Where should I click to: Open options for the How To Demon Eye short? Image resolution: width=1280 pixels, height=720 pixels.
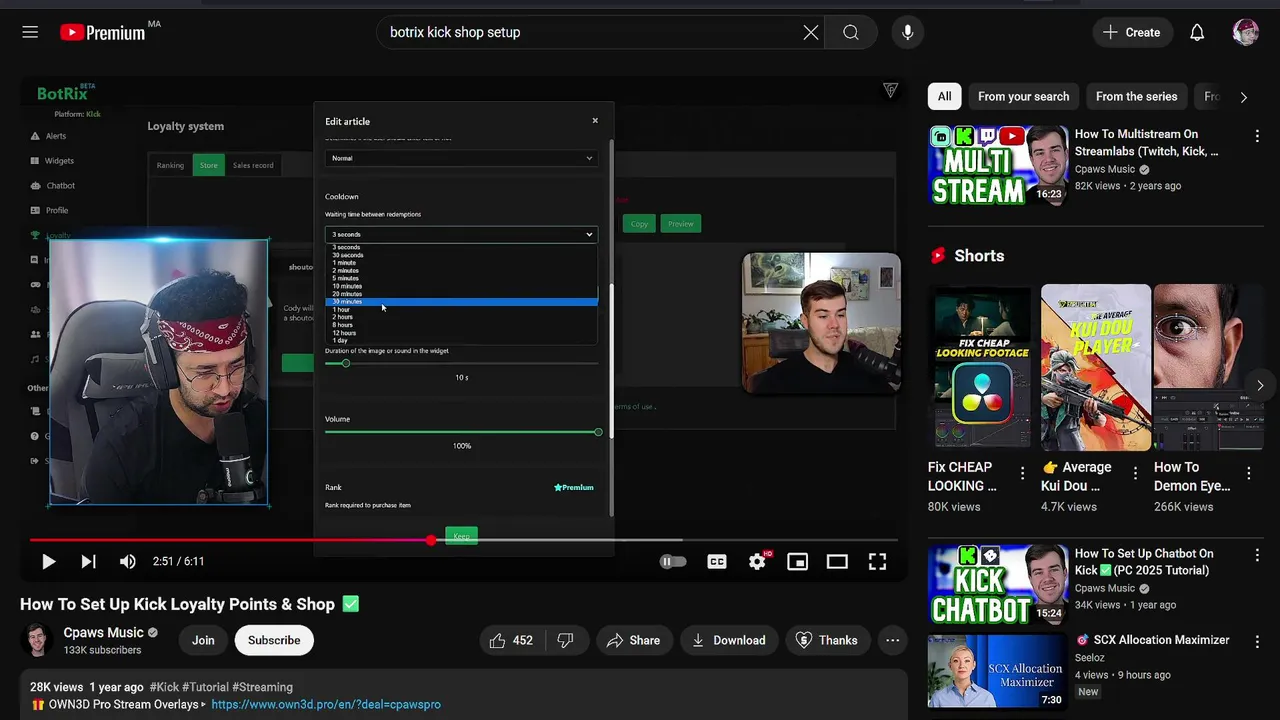tap(1248, 473)
